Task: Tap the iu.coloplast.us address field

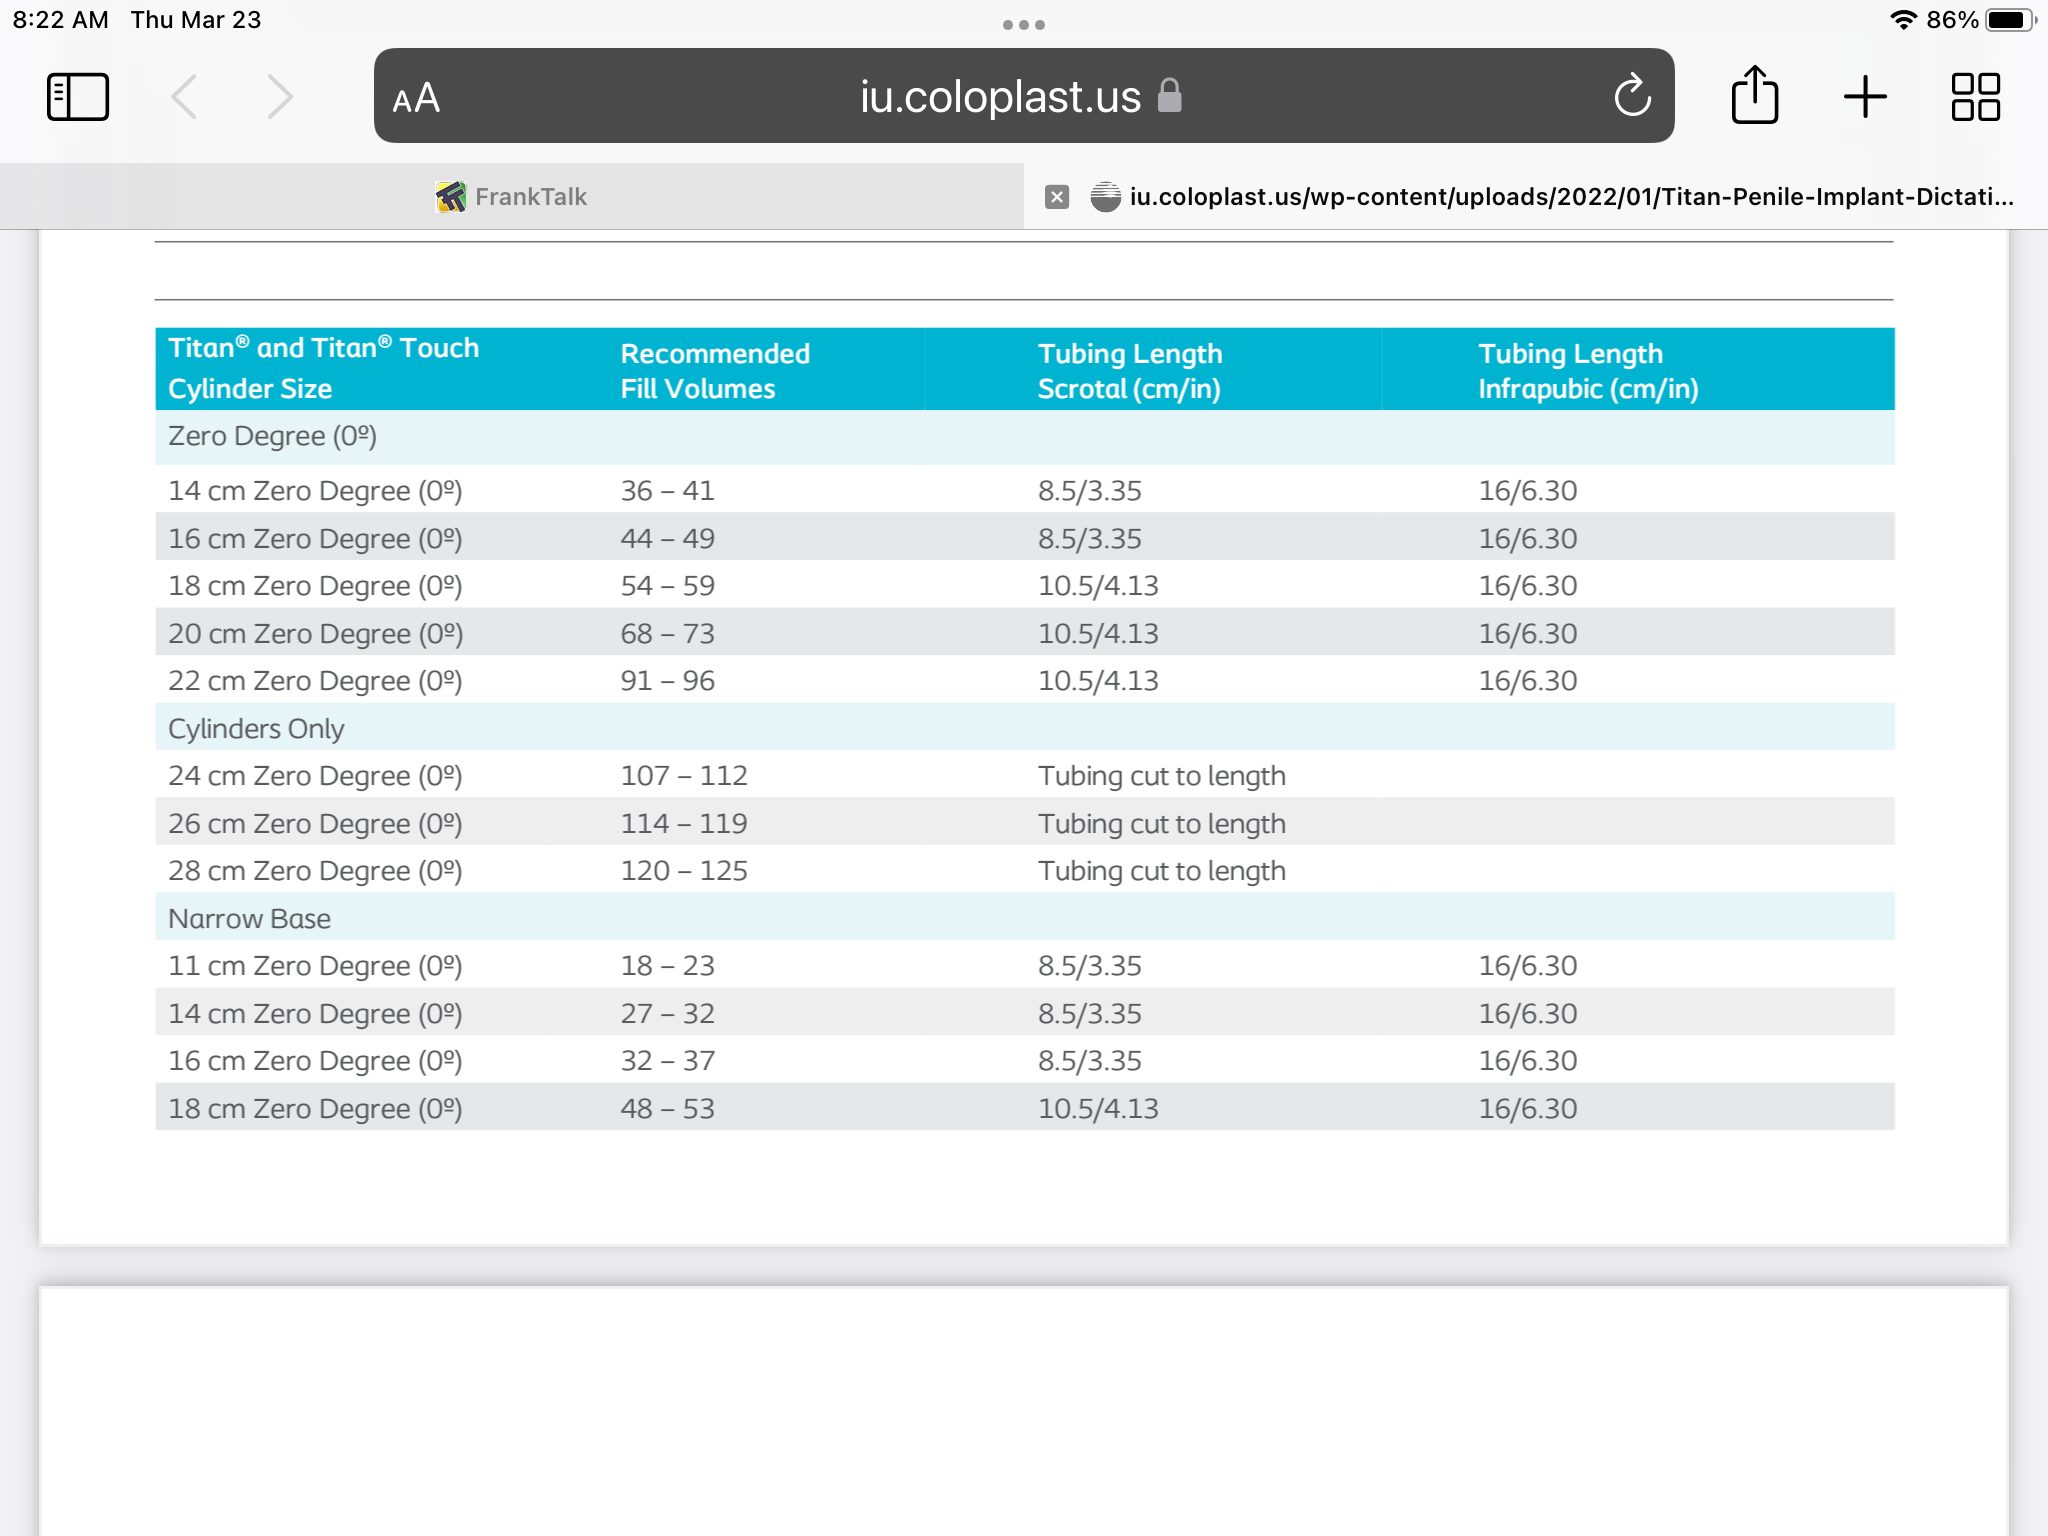Action: [x=1024, y=96]
